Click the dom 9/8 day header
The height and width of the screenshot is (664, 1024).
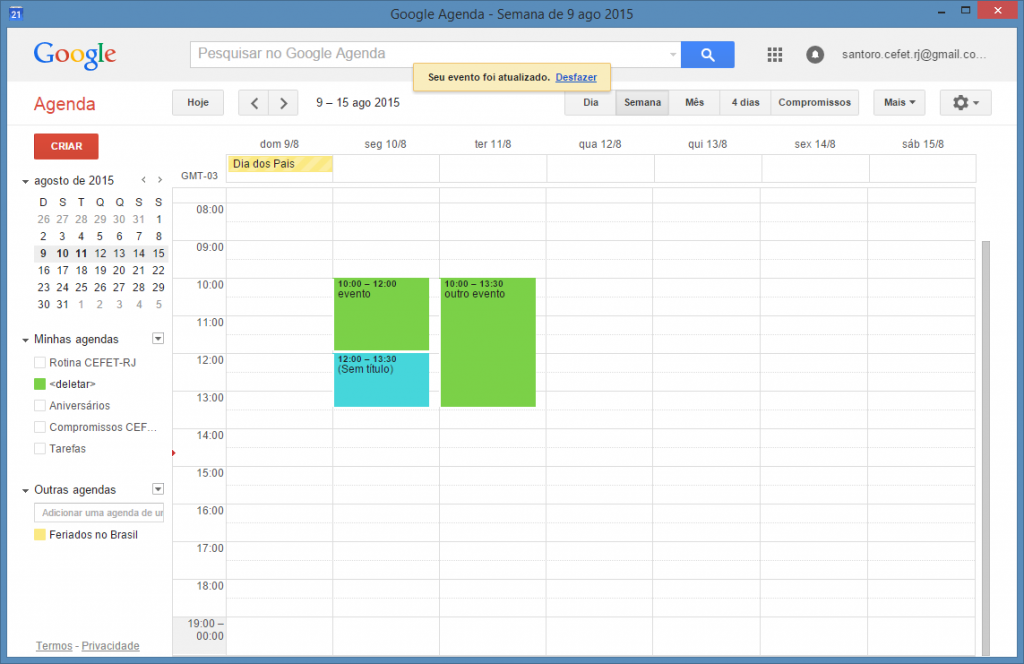pos(279,144)
